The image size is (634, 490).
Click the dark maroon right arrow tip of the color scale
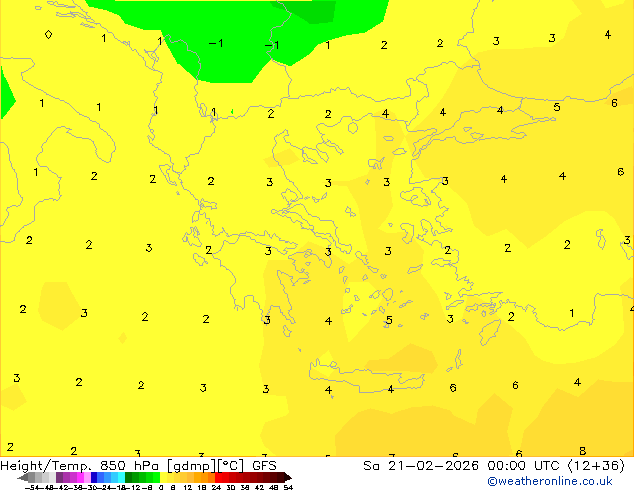click(288, 478)
